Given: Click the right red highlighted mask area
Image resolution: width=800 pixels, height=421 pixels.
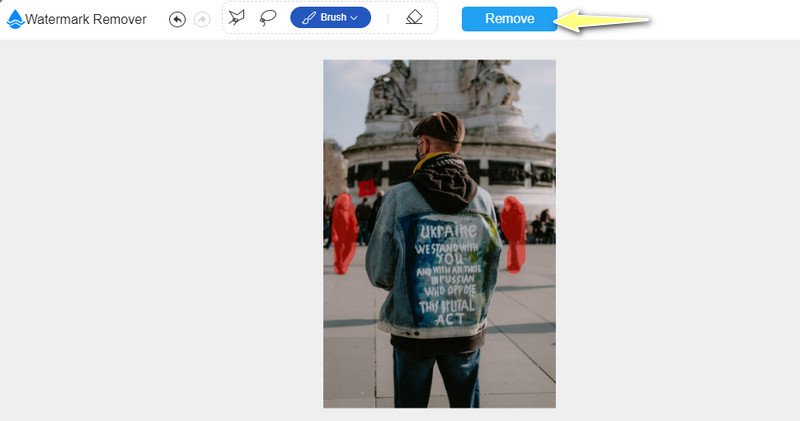Looking at the screenshot, I should pyautogui.click(x=513, y=233).
